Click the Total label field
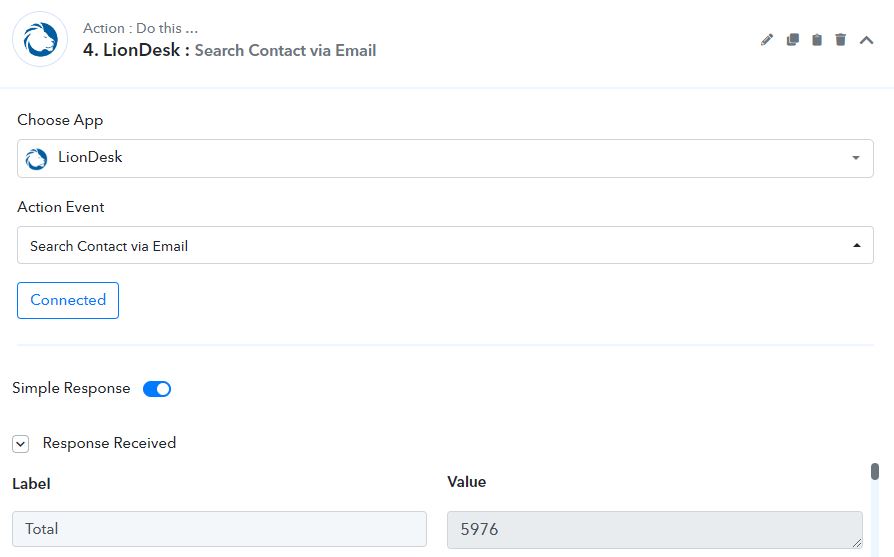 click(220, 529)
